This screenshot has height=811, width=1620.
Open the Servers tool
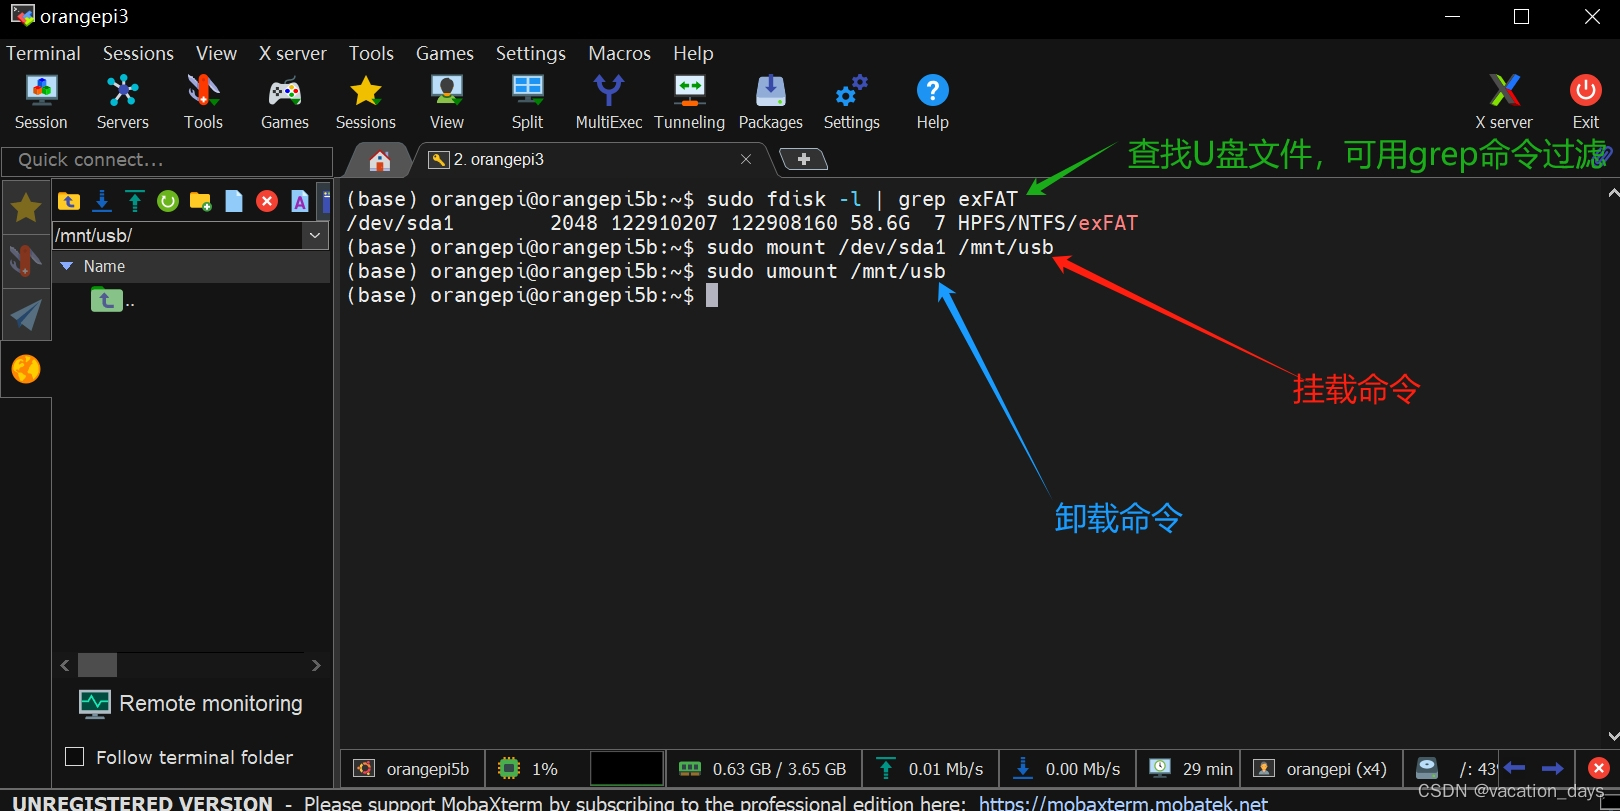coord(122,103)
